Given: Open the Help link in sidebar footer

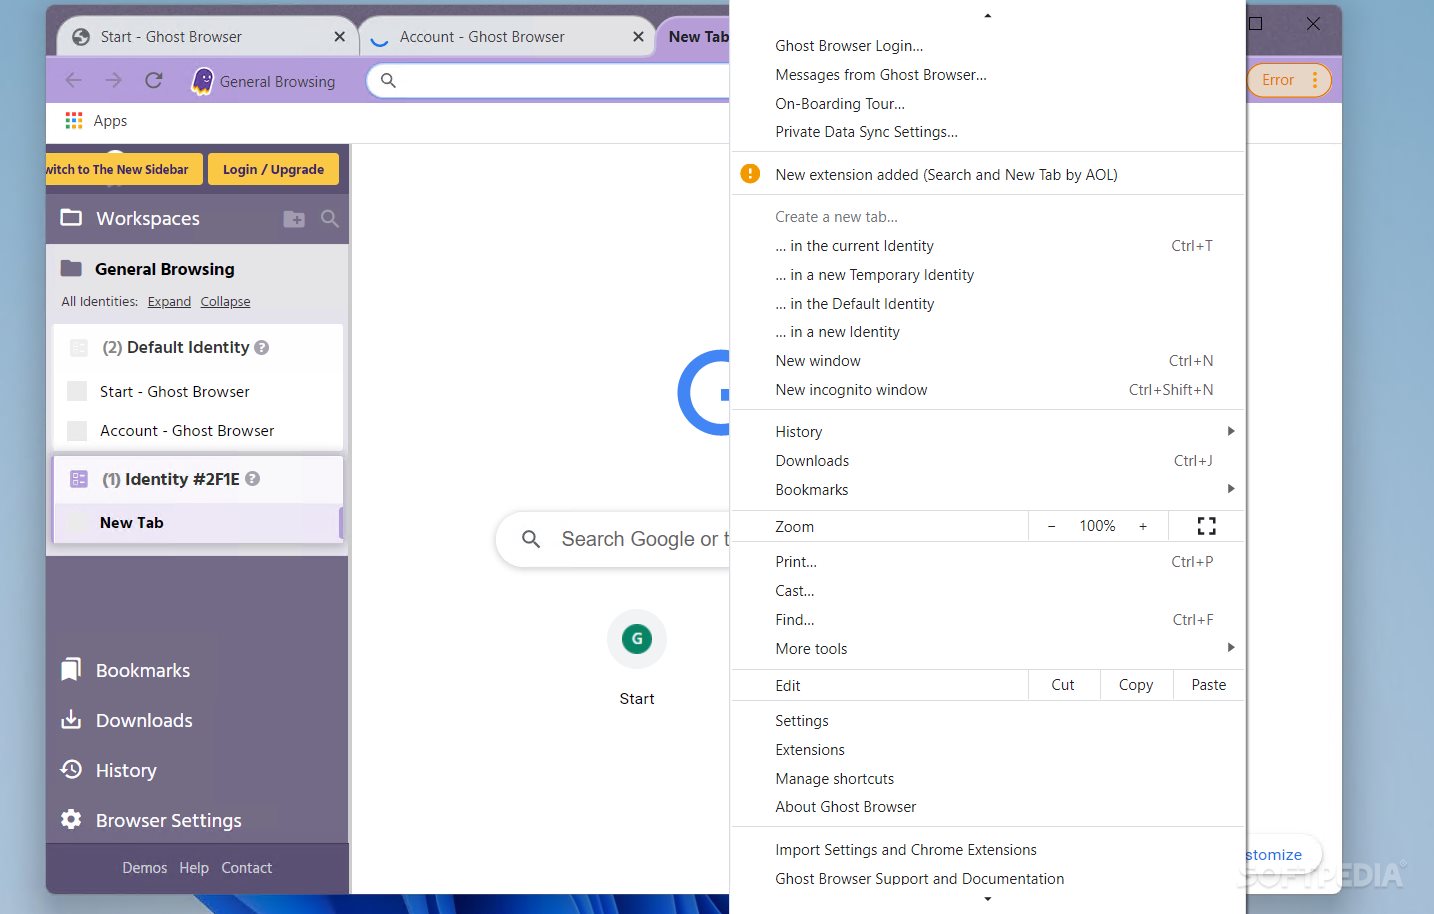Looking at the screenshot, I should (x=194, y=868).
